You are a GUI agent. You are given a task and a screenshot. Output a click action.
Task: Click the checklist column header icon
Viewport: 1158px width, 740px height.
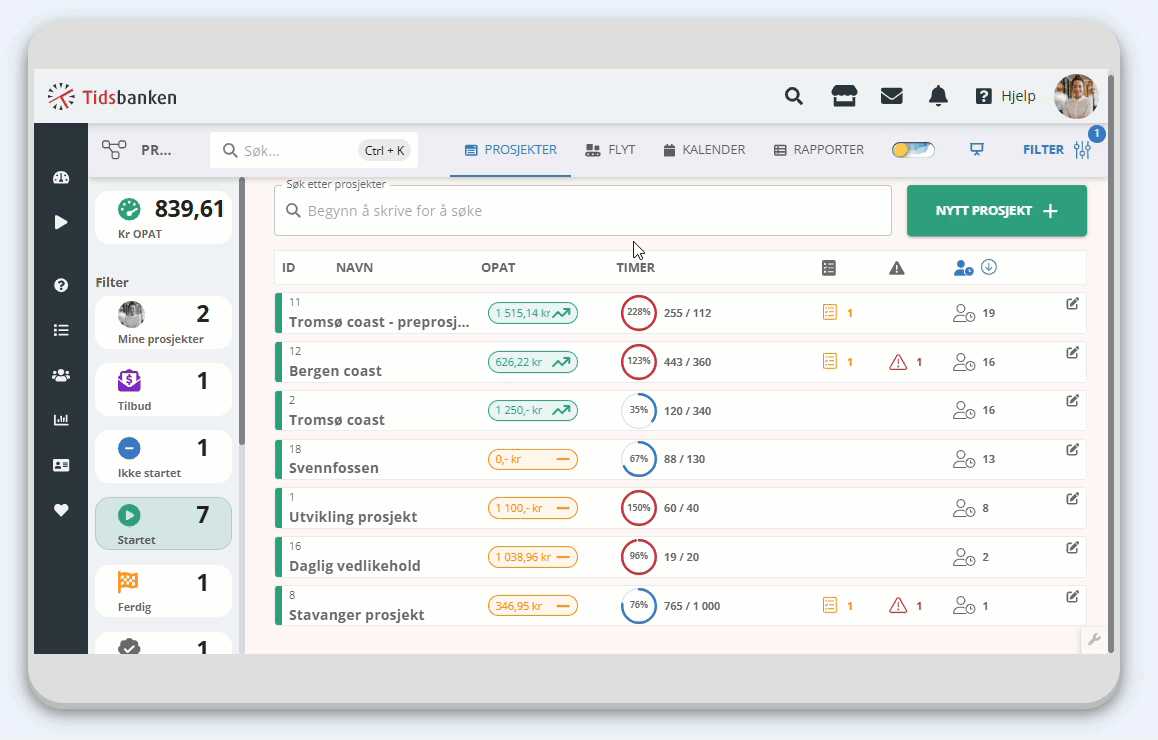[x=829, y=268]
